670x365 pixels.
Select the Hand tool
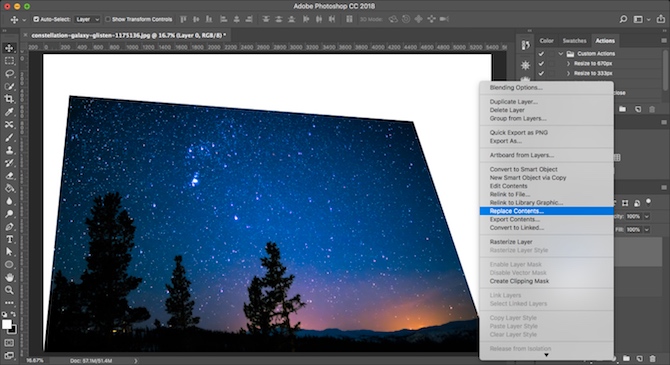click(9, 277)
